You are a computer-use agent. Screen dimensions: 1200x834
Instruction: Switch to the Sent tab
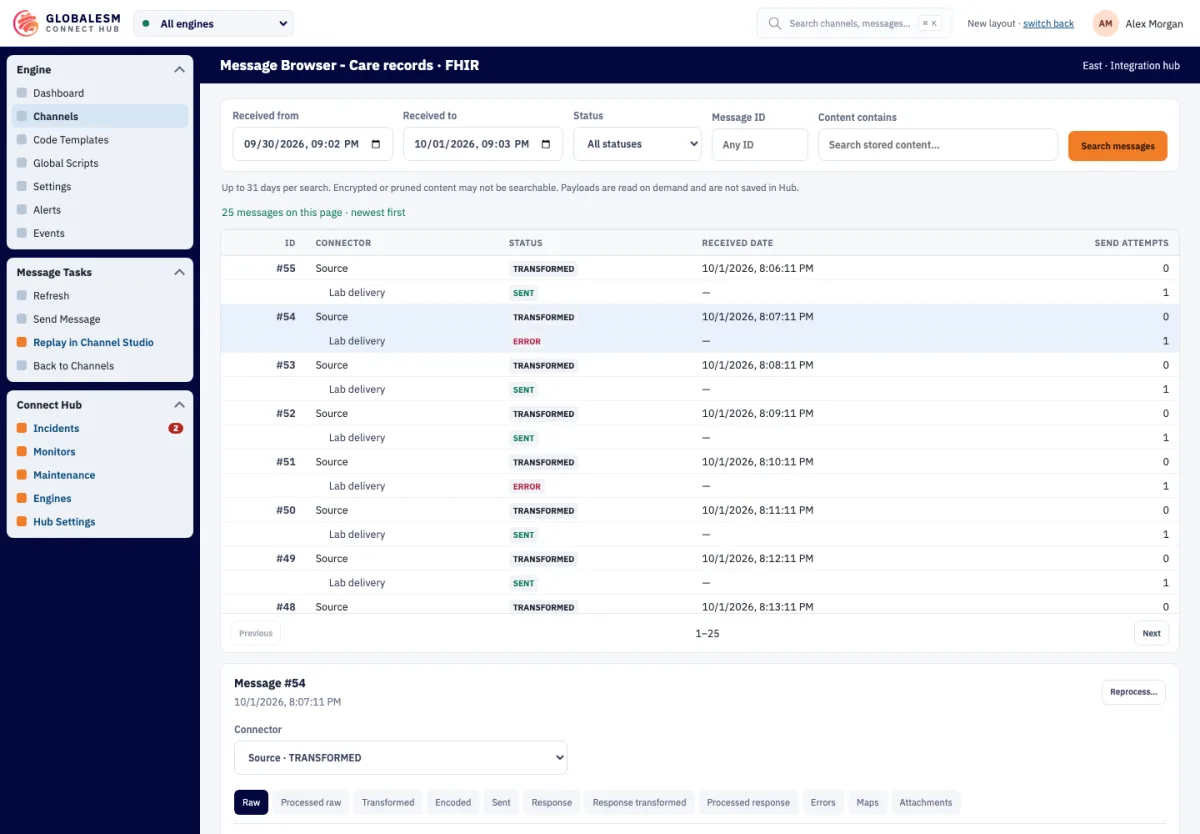[x=501, y=802]
